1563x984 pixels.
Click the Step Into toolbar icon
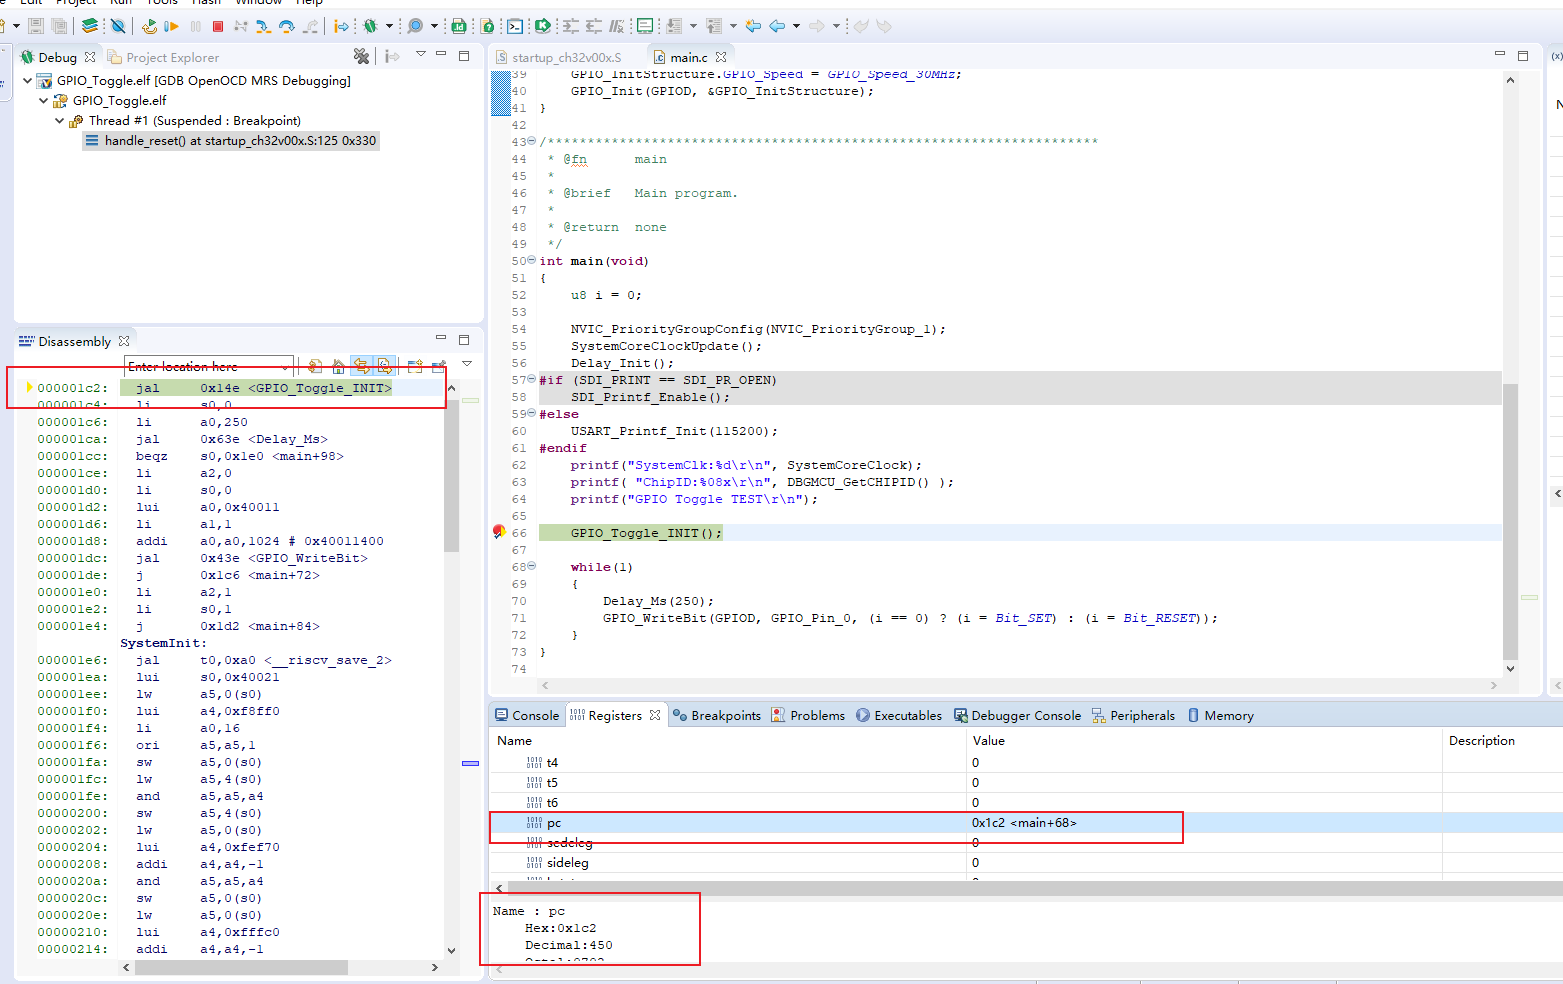point(263,26)
